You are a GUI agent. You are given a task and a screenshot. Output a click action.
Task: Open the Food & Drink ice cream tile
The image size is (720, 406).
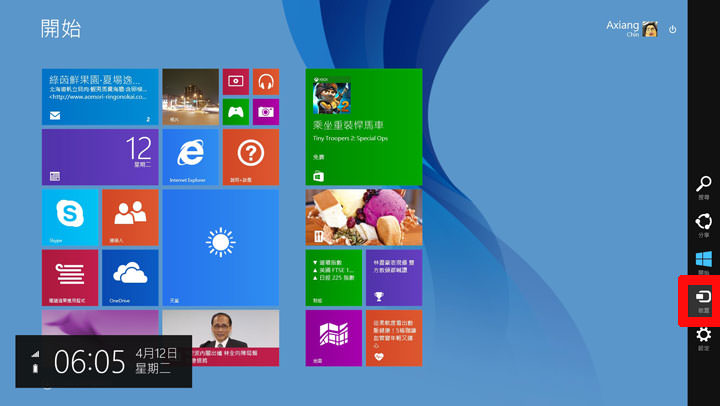(364, 217)
